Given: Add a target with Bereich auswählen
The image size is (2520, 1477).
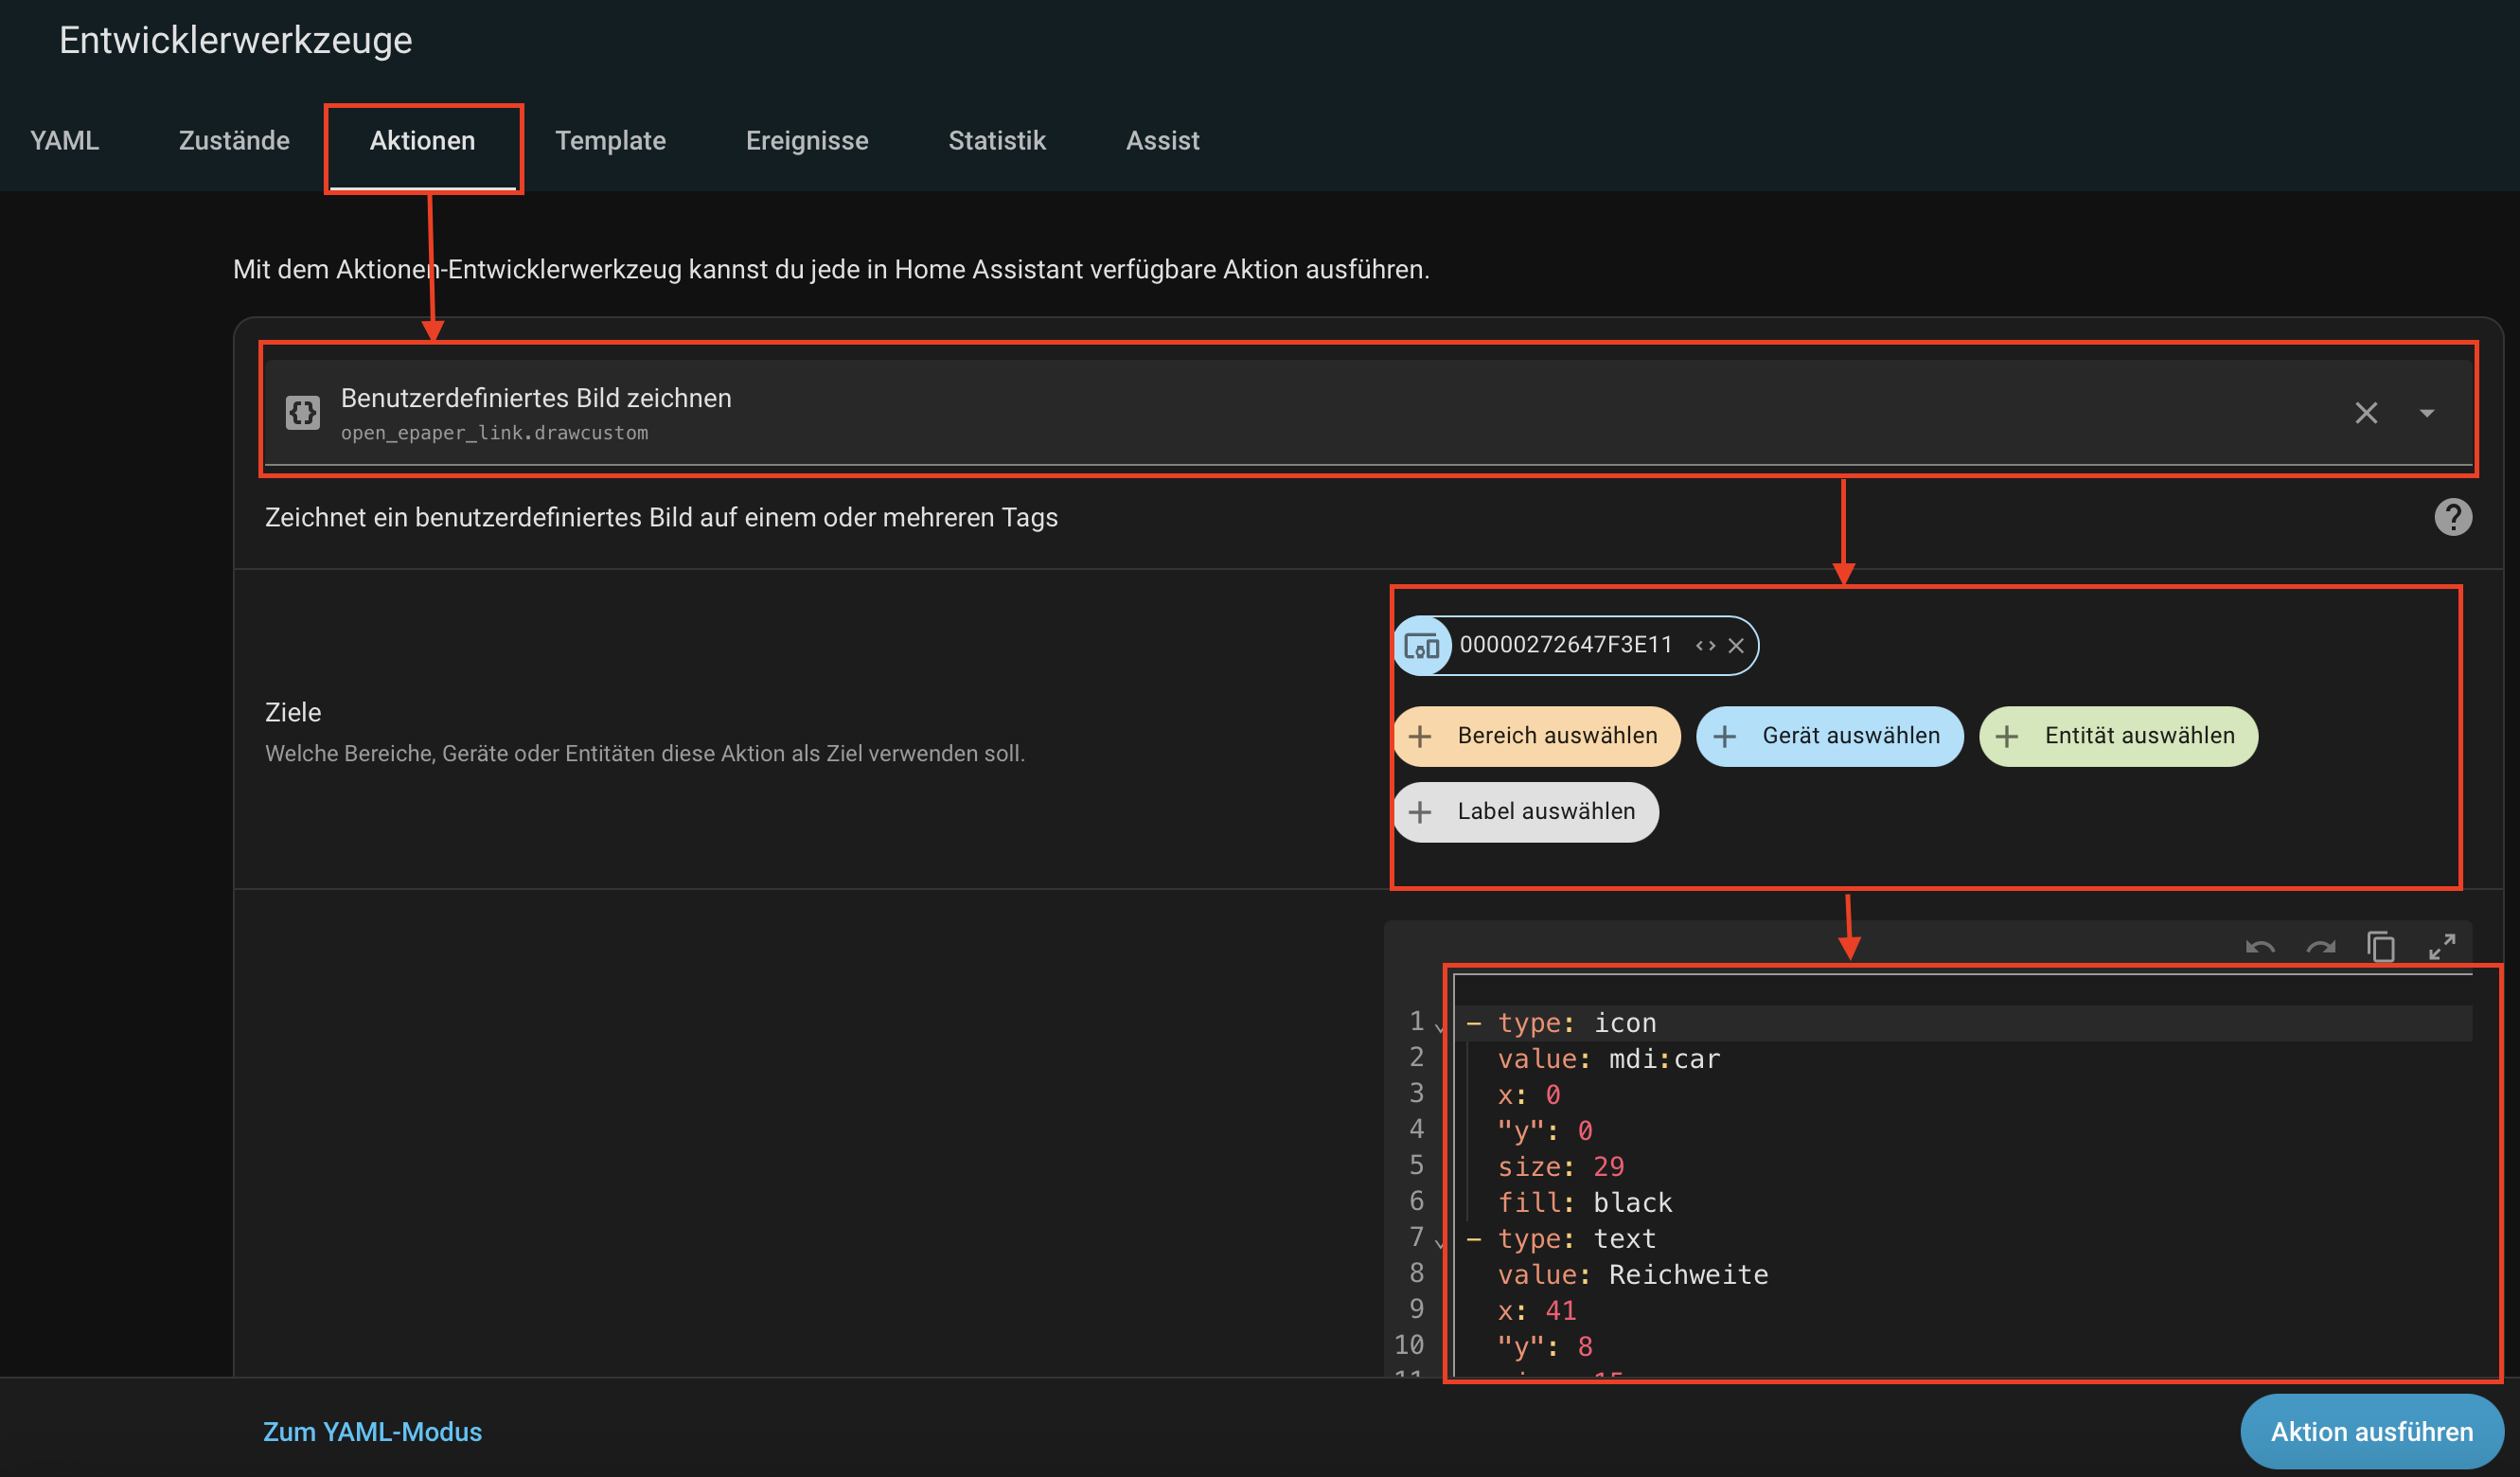Looking at the screenshot, I should click(1537, 736).
